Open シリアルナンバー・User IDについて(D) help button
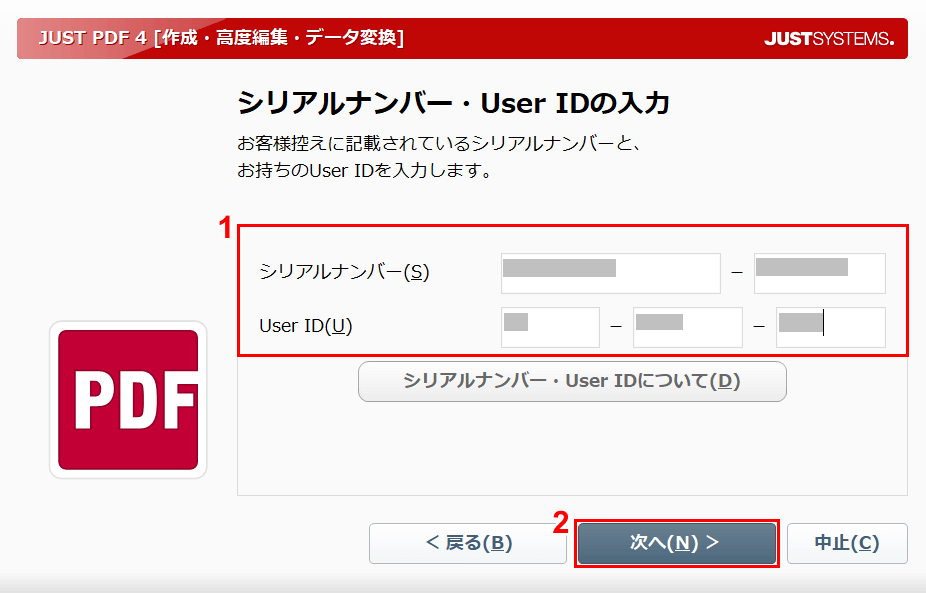Image resolution: width=926 pixels, height=593 pixels. point(572,382)
